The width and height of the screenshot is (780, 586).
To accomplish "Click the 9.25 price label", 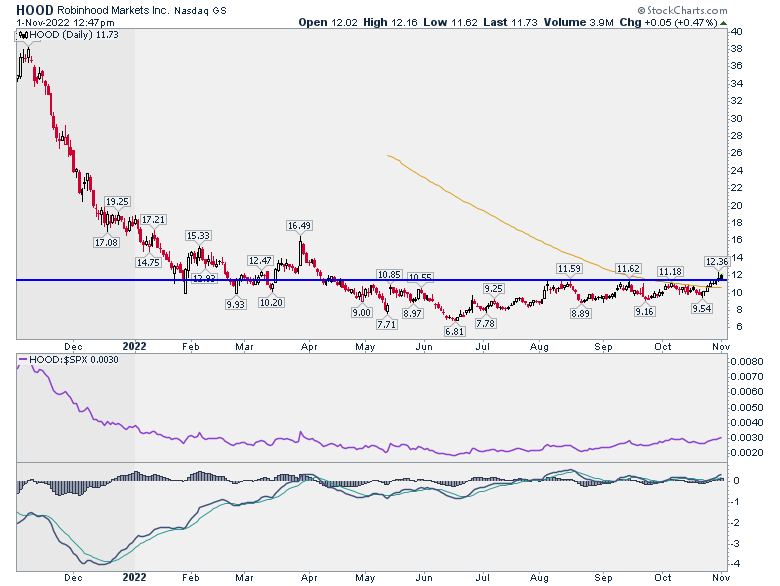I will [493, 289].
